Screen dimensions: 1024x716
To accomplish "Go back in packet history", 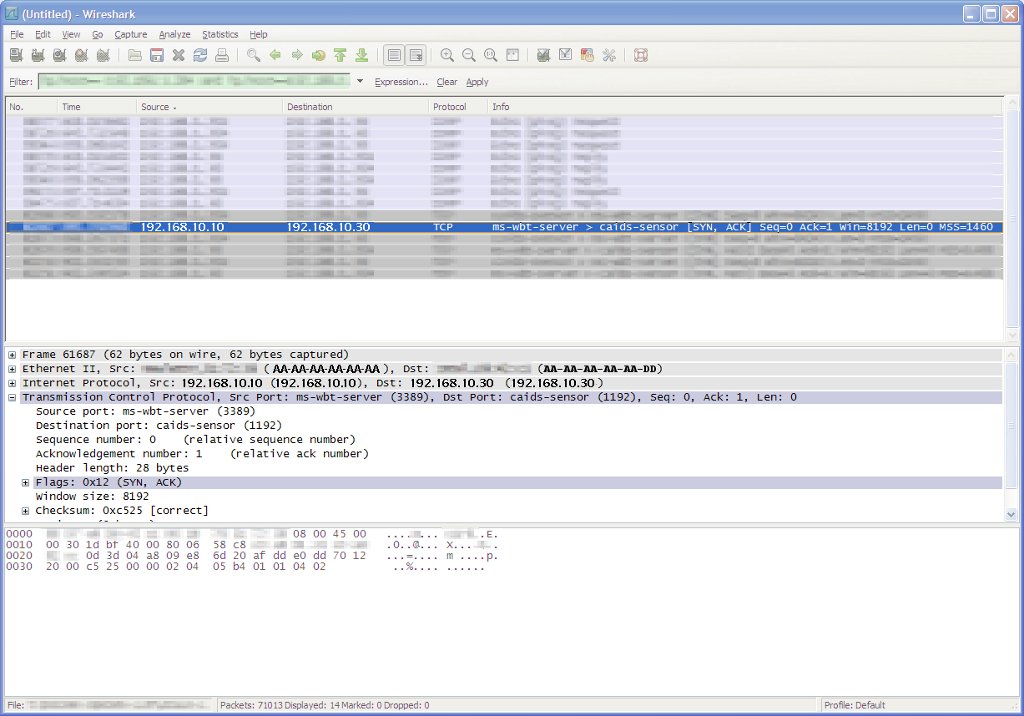I will pos(275,56).
